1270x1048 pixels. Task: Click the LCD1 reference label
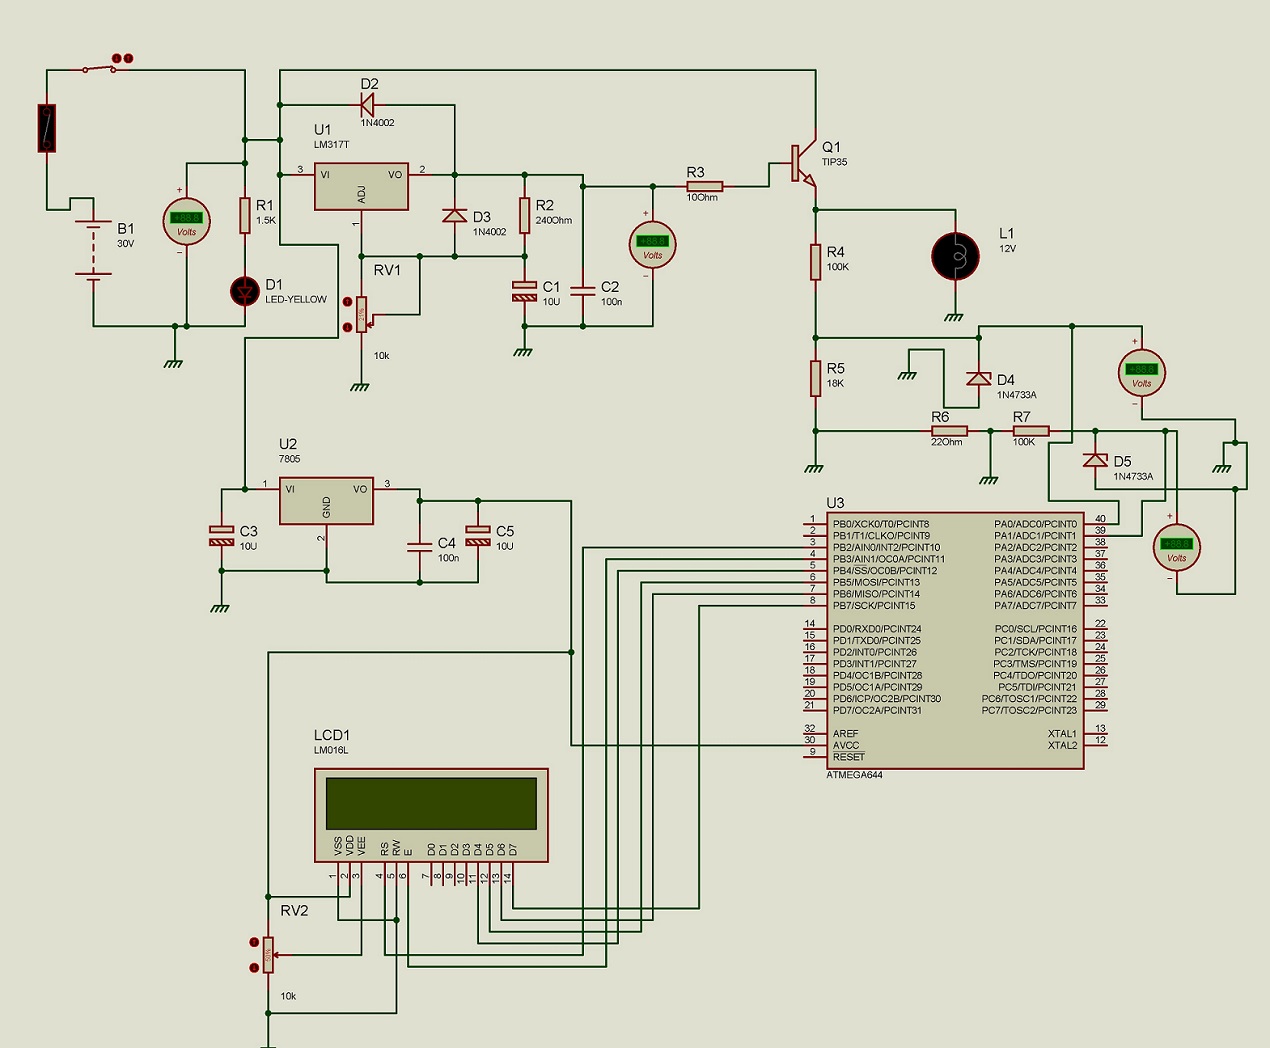(x=331, y=735)
